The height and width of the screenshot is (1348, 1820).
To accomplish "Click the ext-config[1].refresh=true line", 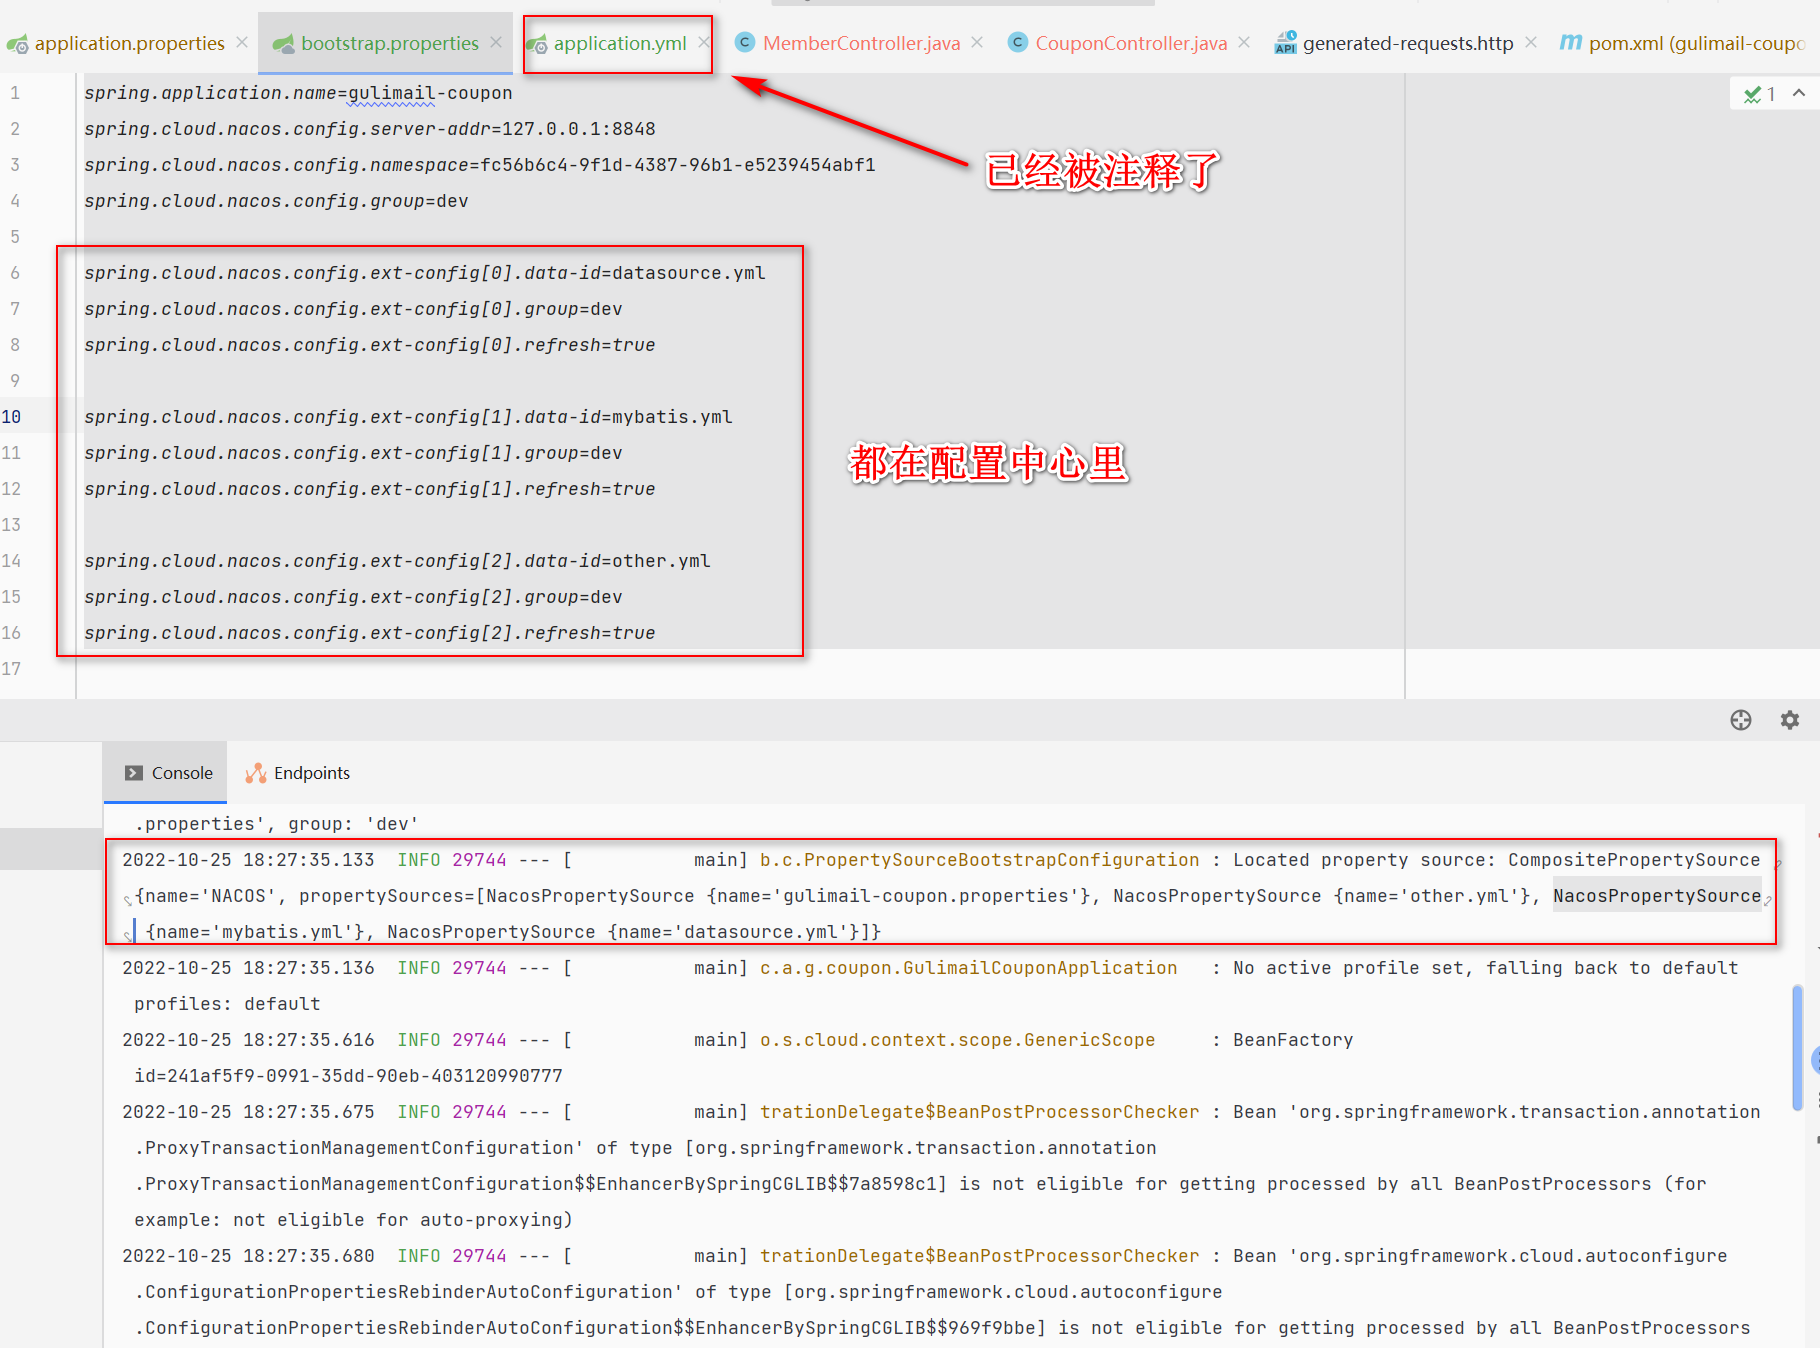I will [x=370, y=489].
